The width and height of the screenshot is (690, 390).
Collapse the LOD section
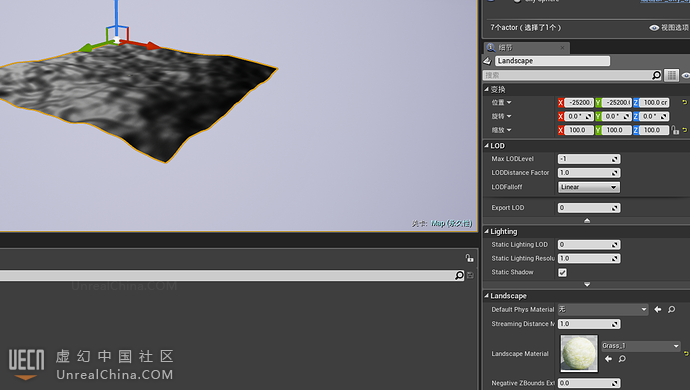click(486, 146)
